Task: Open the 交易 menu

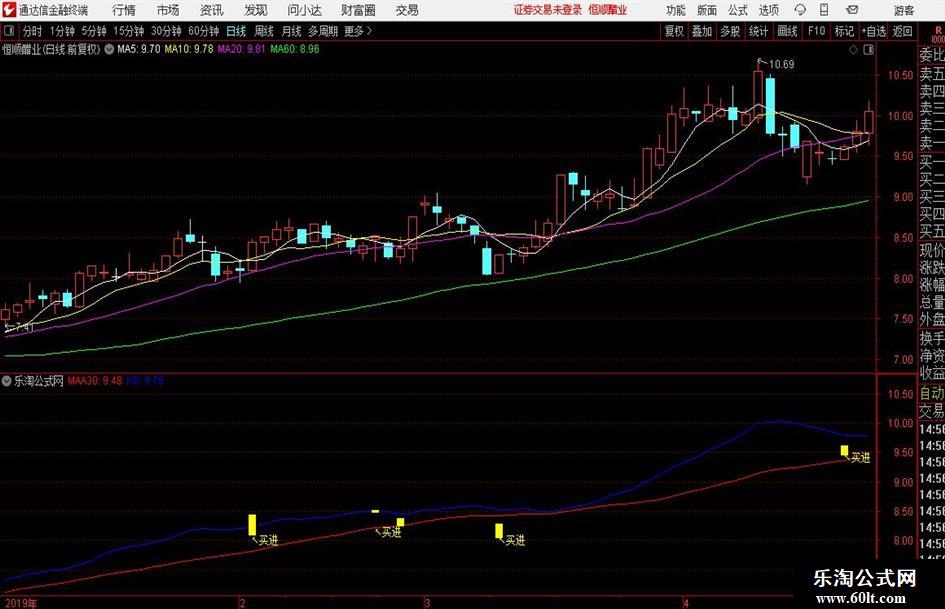Action: coord(407,10)
